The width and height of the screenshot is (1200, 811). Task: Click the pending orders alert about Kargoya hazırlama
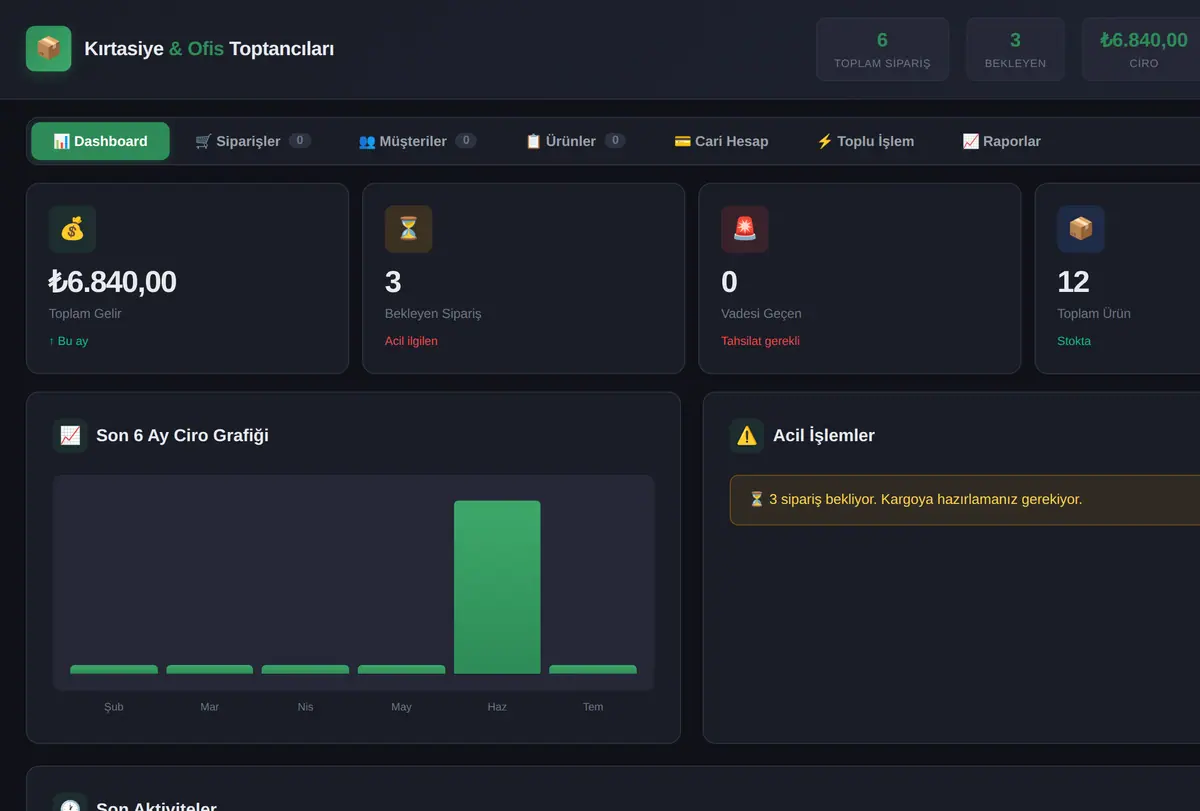click(965, 499)
